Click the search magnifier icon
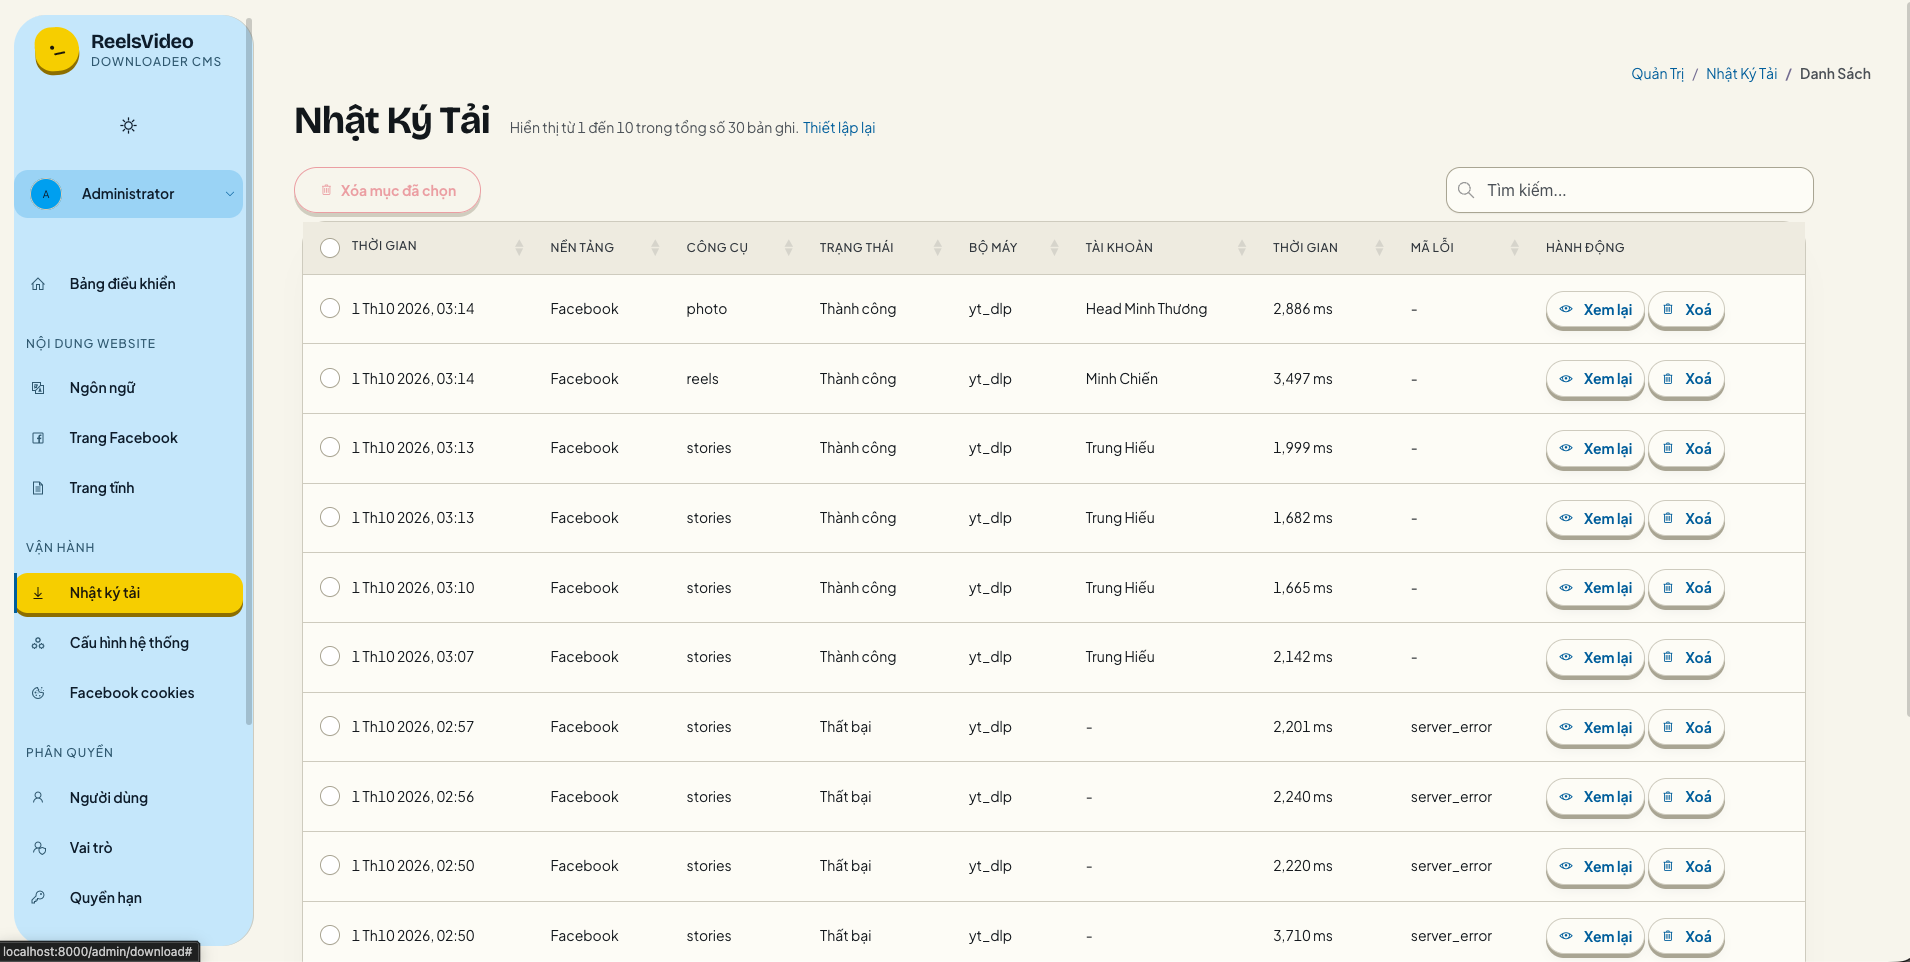 [x=1466, y=190]
